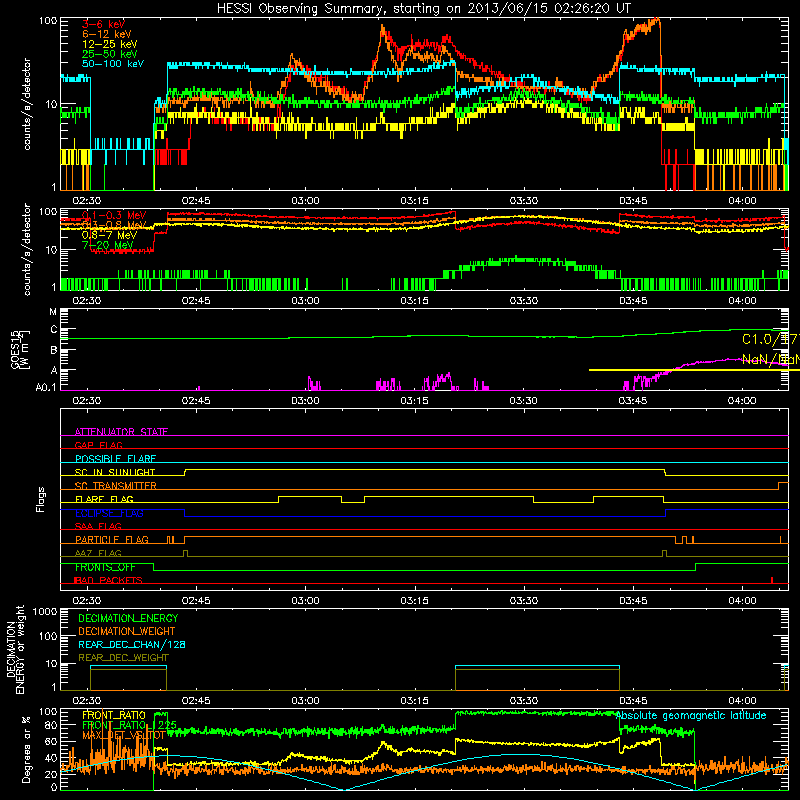This screenshot has height=800, width=800.
Task: Click the 'BAD_PACKETS' flag label
Action: (109, 580)
